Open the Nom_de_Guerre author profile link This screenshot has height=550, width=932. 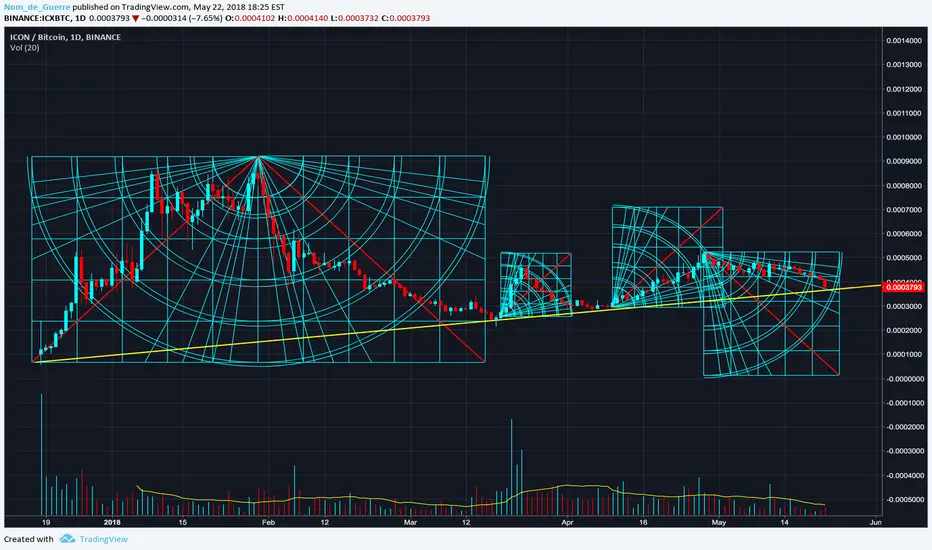point(37,7)
